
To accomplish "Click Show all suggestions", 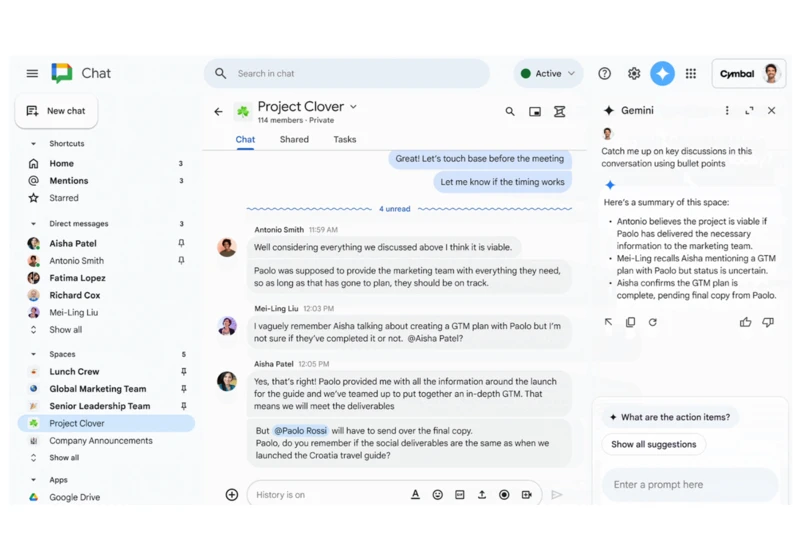I will [x=654, y=444].
